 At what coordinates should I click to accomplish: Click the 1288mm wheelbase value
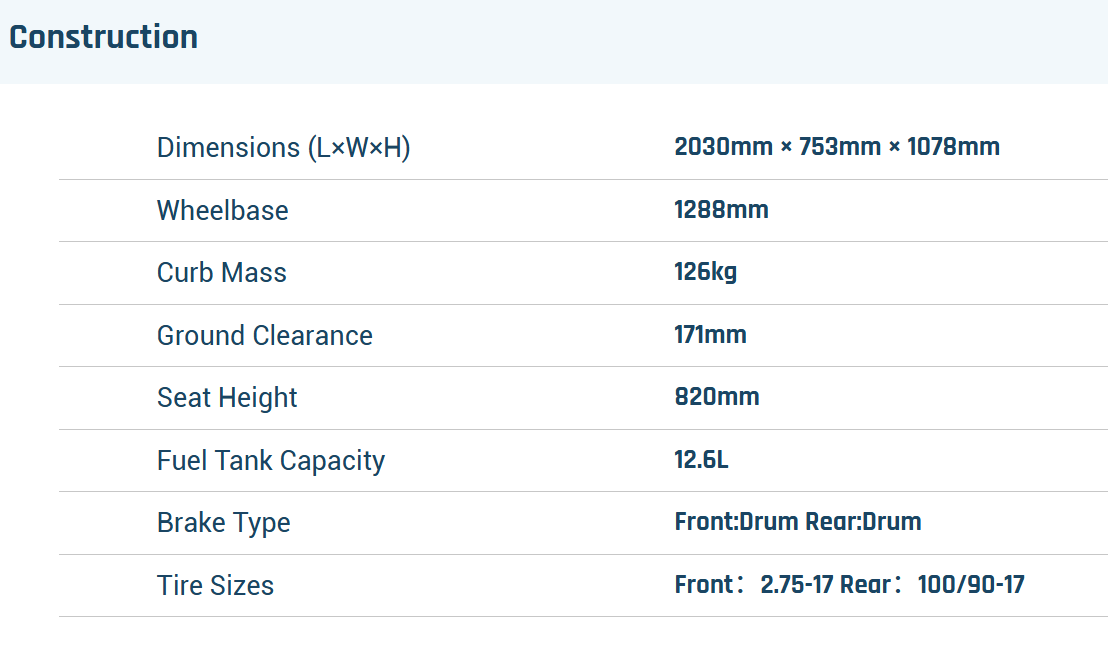(721, 210)
